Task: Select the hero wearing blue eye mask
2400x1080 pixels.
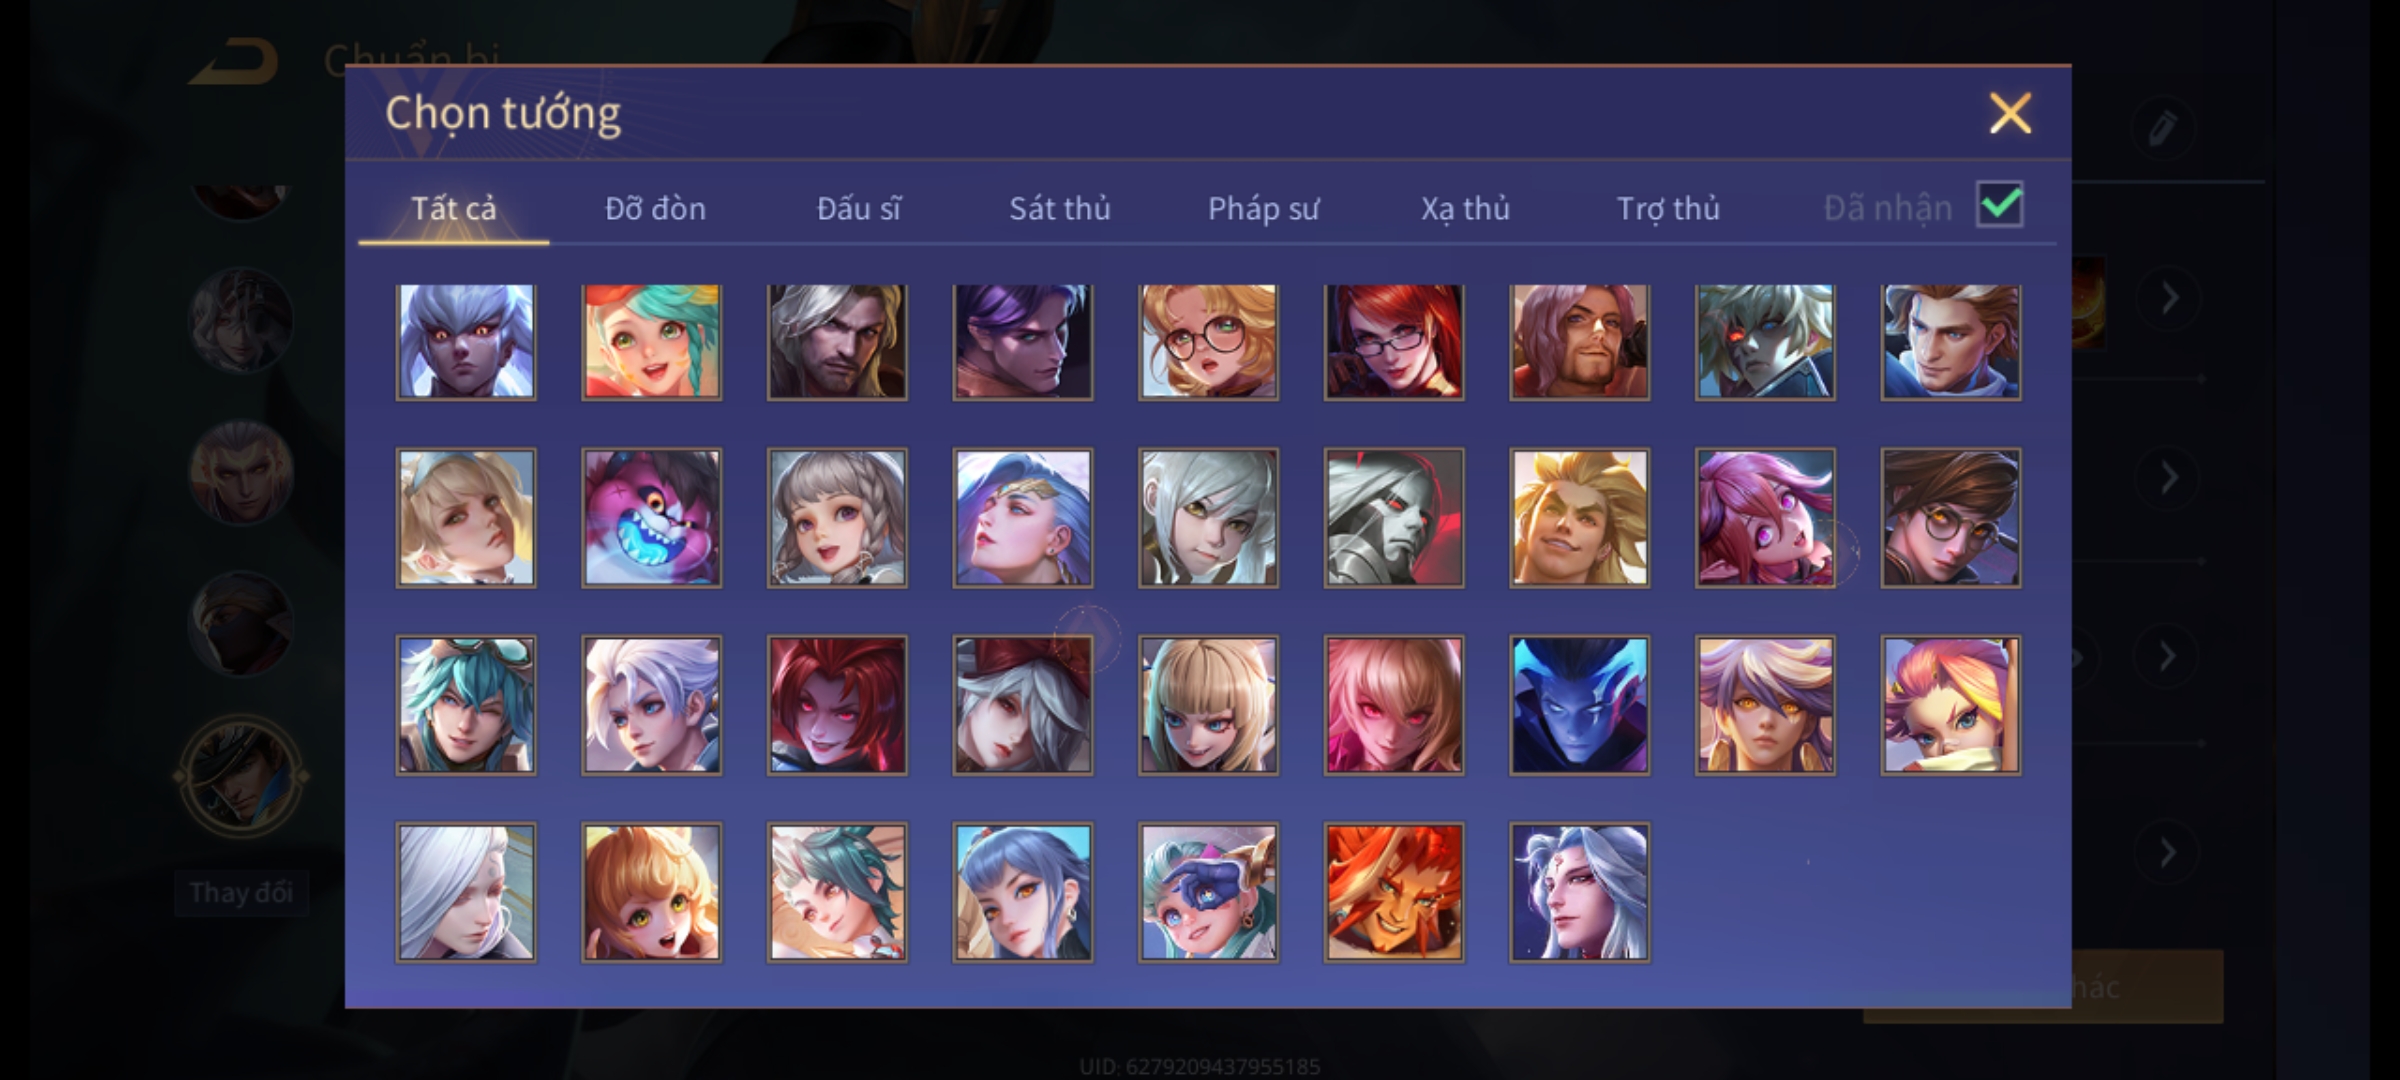Action: pyautogui.click(x=1208, y=892)
